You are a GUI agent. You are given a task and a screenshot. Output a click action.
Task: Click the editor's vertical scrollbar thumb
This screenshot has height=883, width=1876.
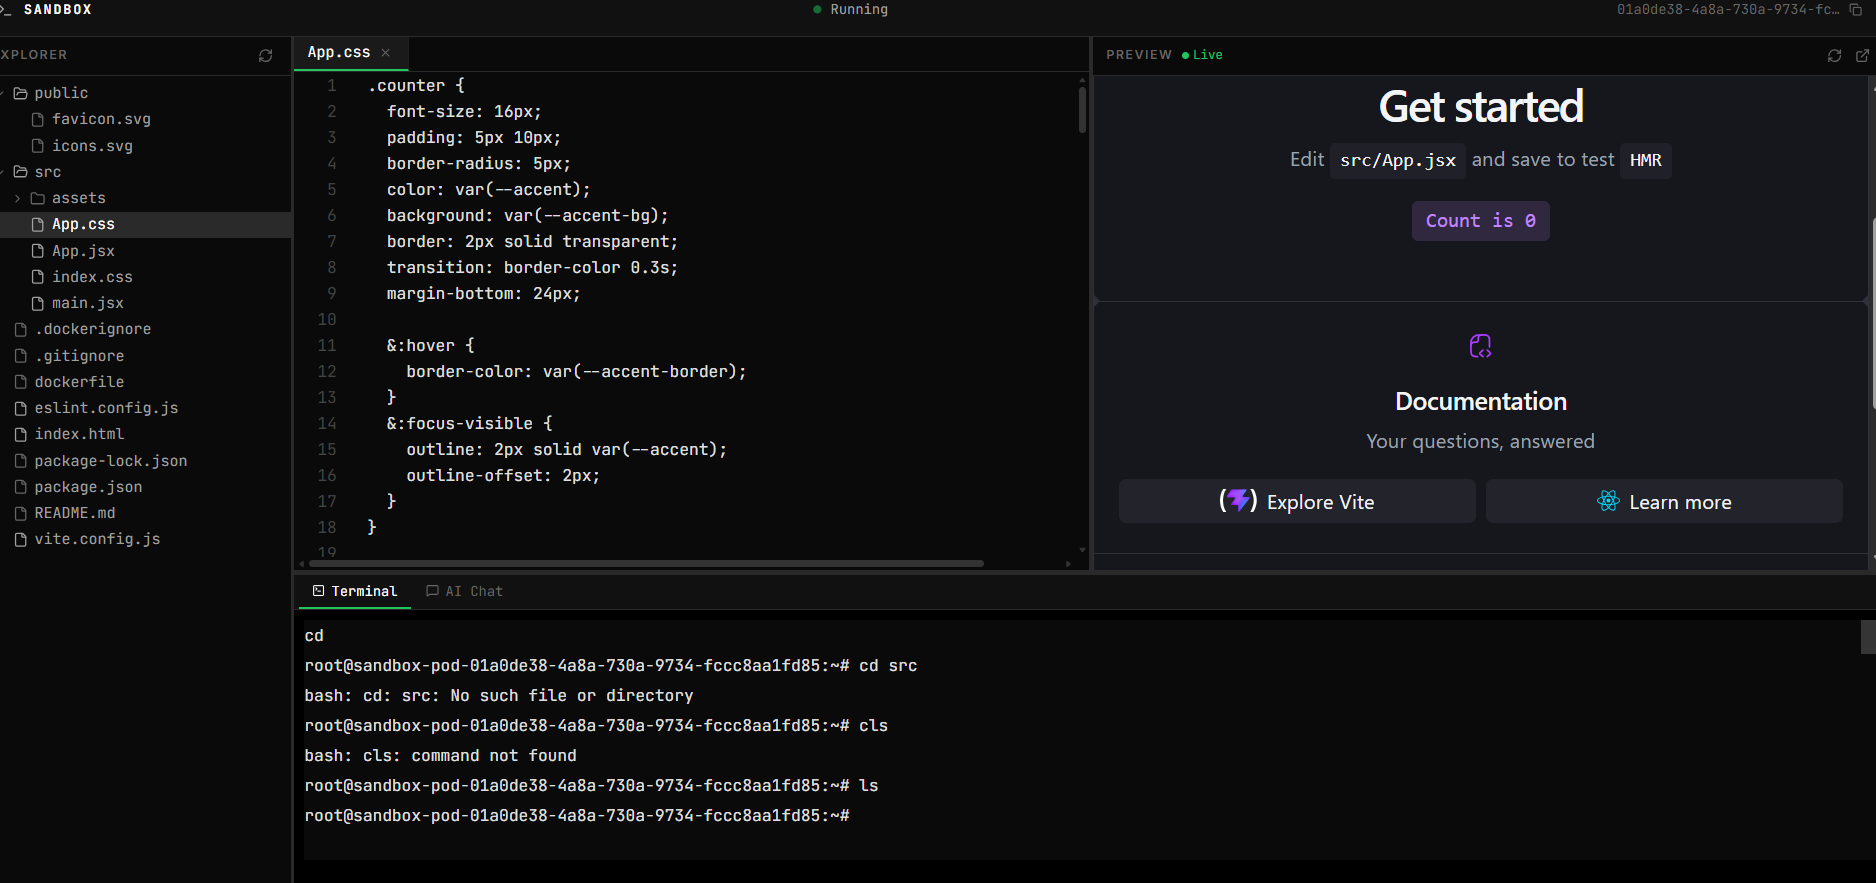(1082, 109)
